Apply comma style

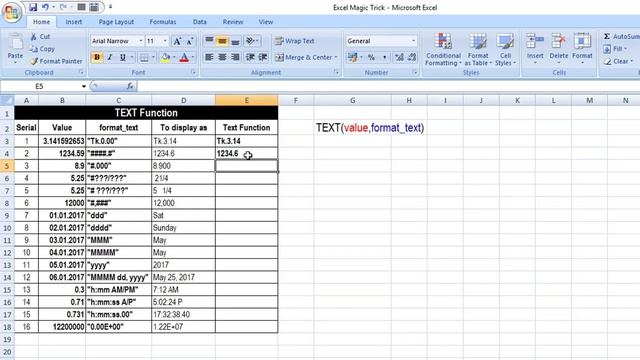tap(384, 58)
